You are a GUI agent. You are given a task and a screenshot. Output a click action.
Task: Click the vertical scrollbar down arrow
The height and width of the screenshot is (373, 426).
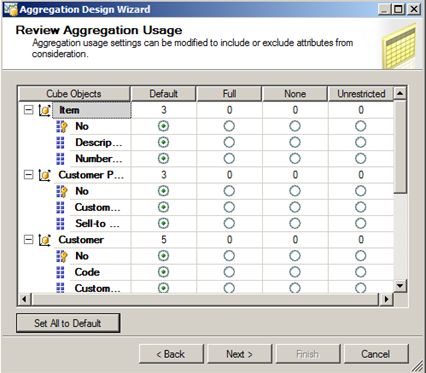(400, 286)
